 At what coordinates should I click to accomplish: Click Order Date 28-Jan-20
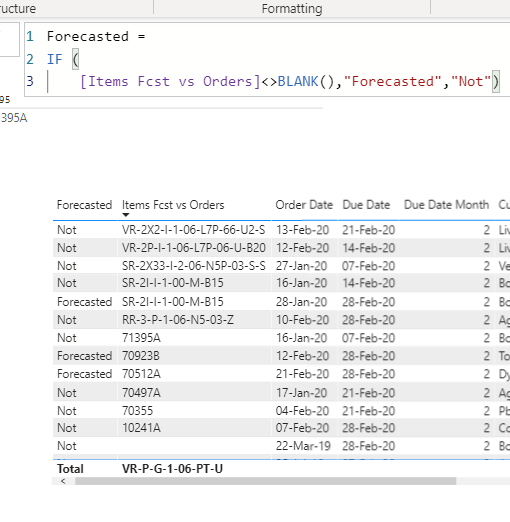[x=301, y=302]
